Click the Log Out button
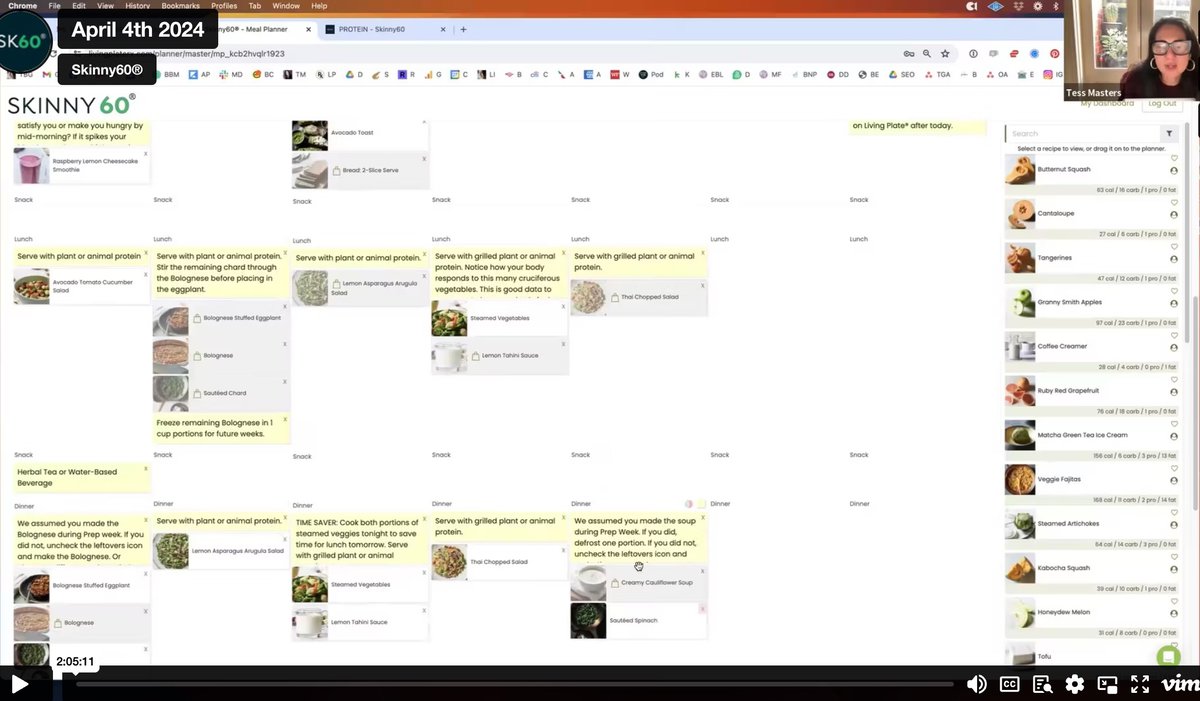 coord(1162,103)
